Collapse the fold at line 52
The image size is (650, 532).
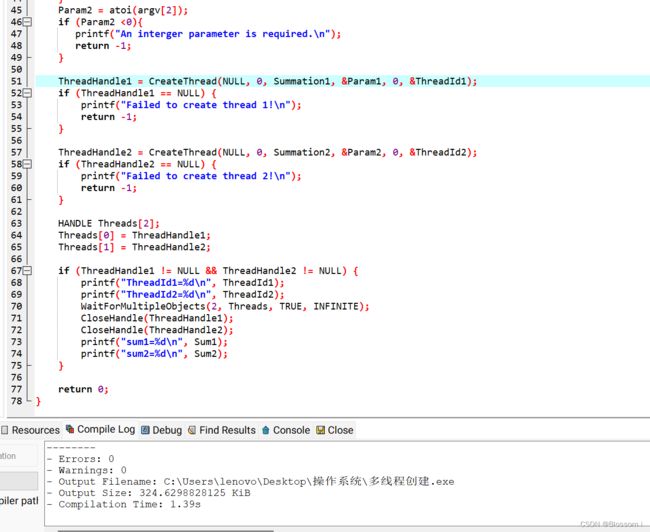(27, 93)
